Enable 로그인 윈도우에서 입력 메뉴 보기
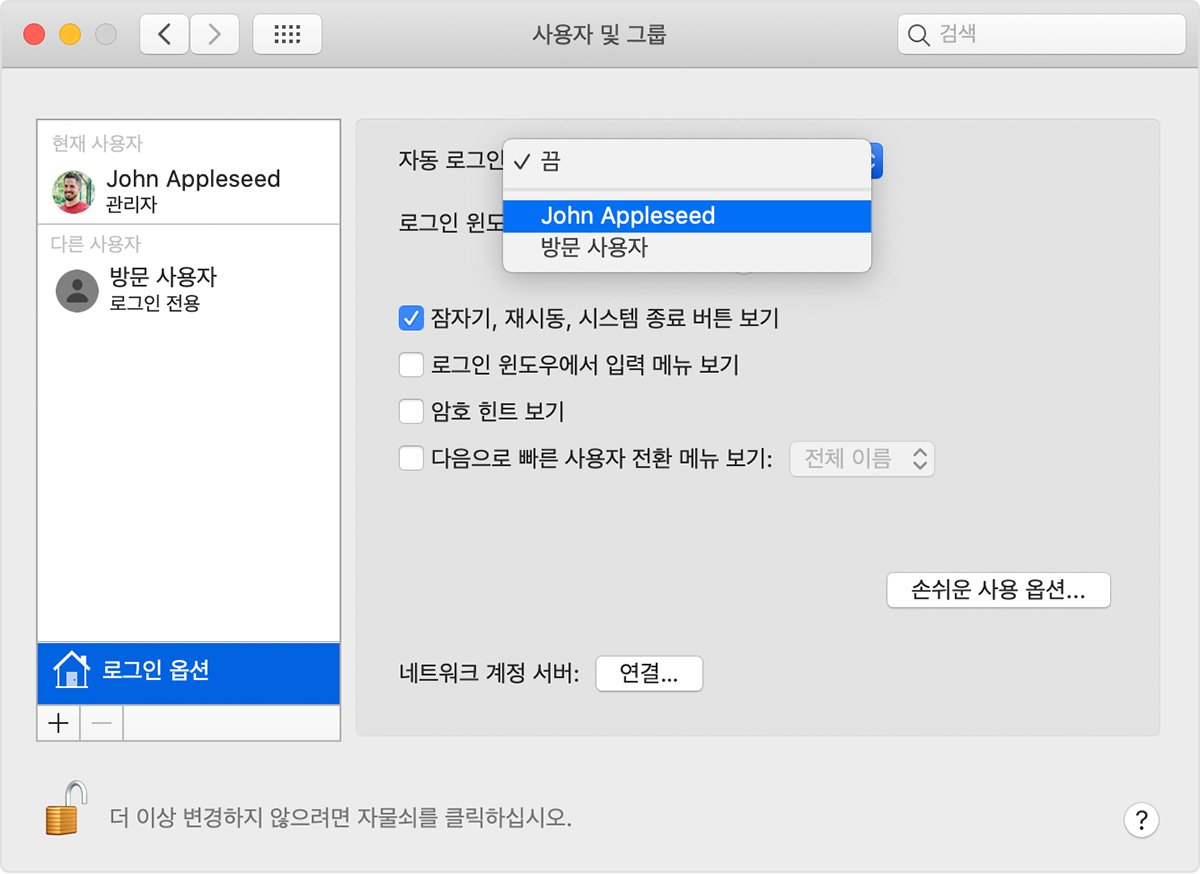 tap(411, 365)
